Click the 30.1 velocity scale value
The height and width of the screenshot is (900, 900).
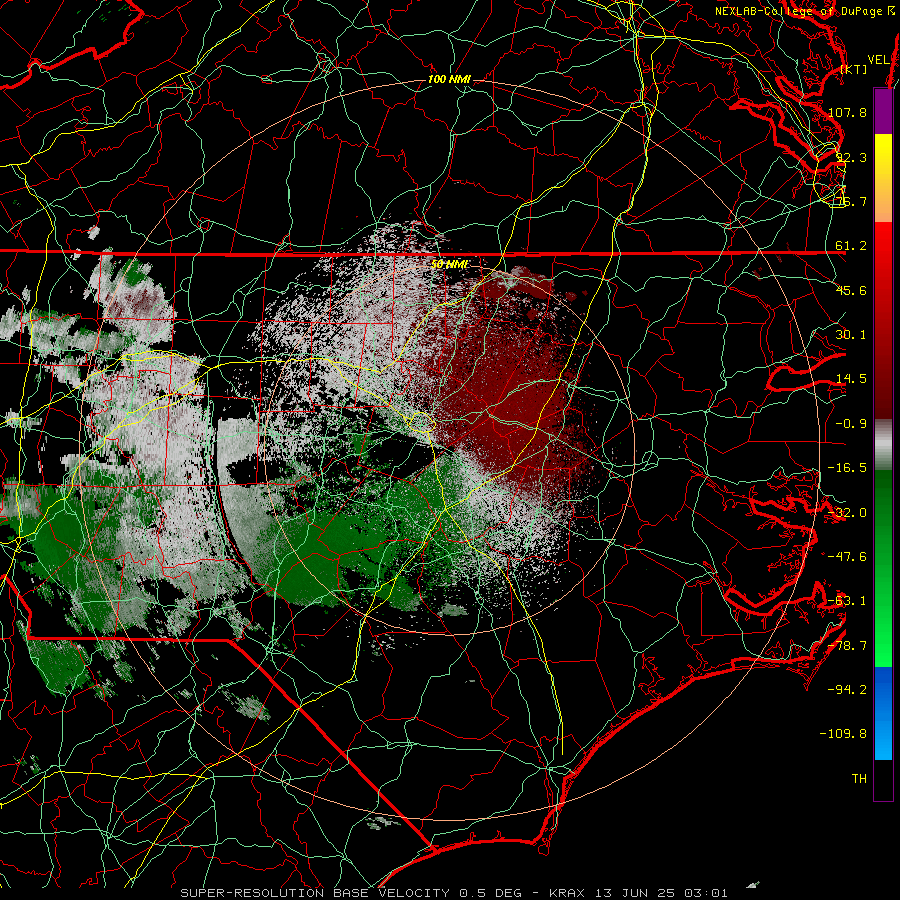851,335
